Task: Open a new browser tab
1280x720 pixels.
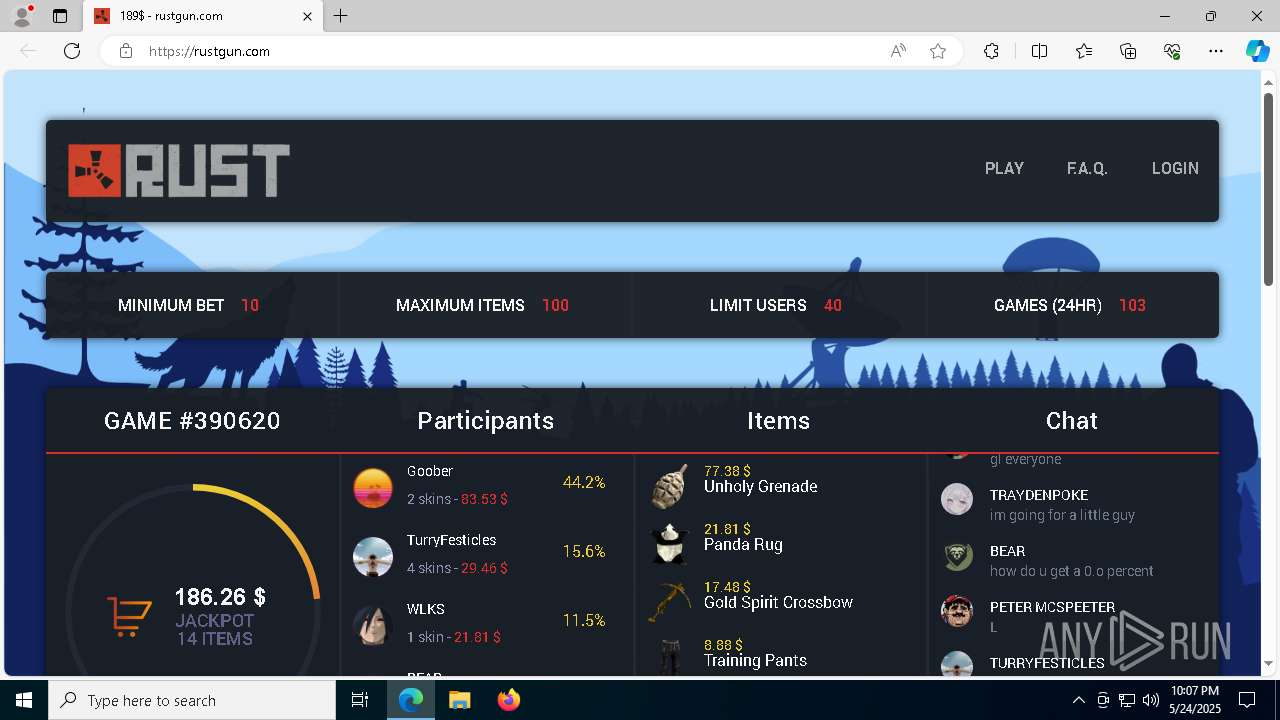Action: coord(341,16)
